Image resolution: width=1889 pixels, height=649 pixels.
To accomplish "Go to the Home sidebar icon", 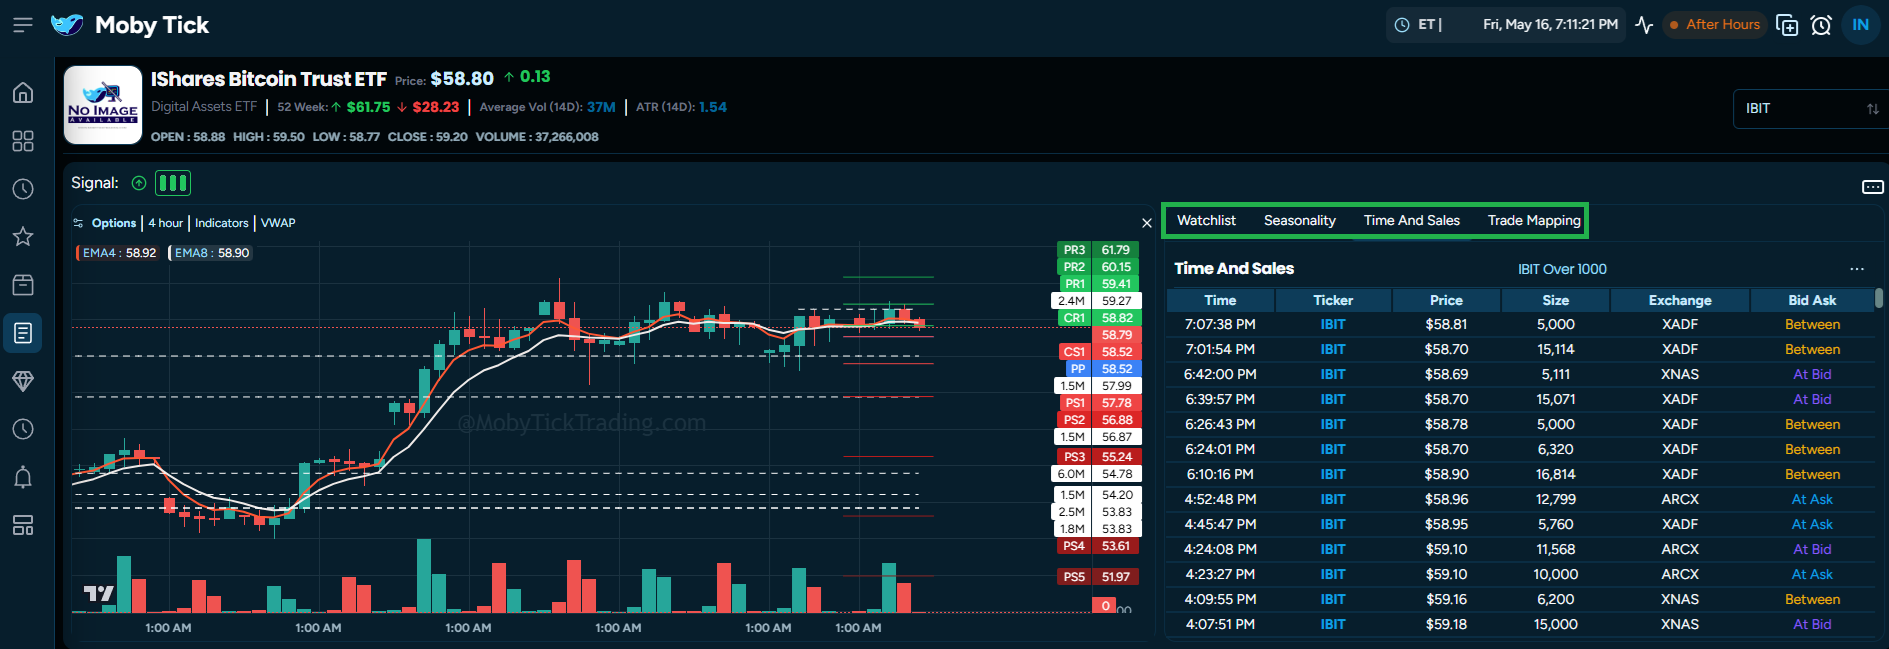I will pyautogui.click(x=23, y=93).
